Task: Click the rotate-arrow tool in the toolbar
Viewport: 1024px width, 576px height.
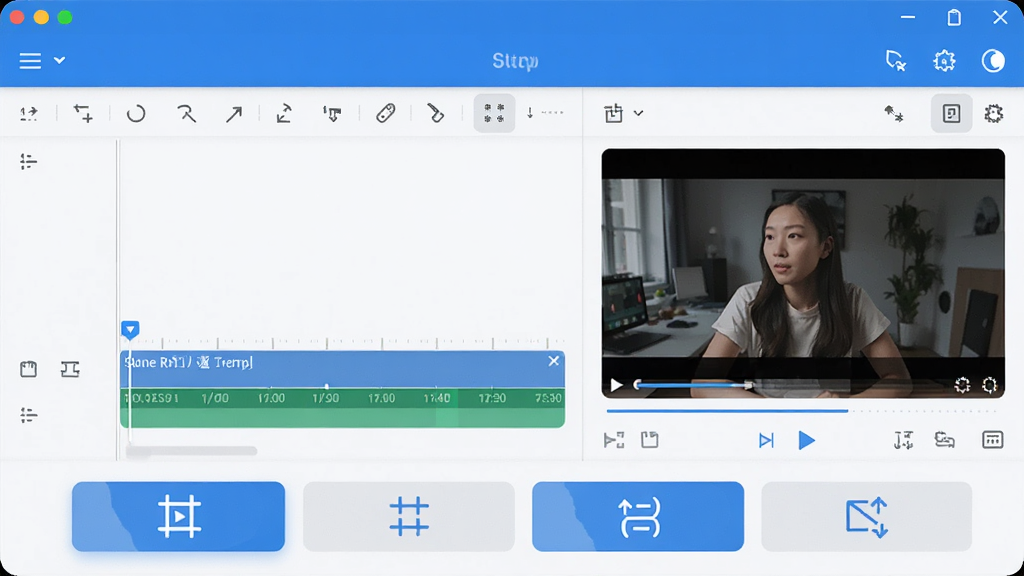Action: point(284,114)
